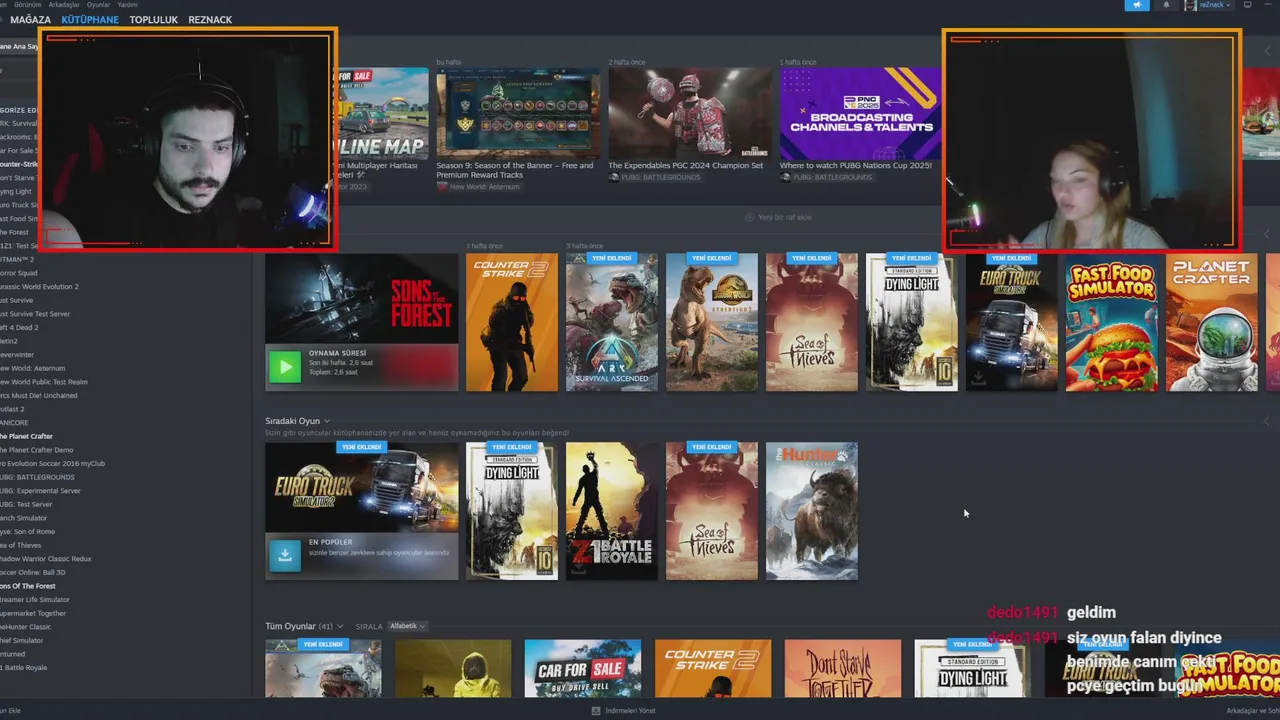
Task: Select Counter-Strike 2 cover in recent games
Action: point(511,322)
